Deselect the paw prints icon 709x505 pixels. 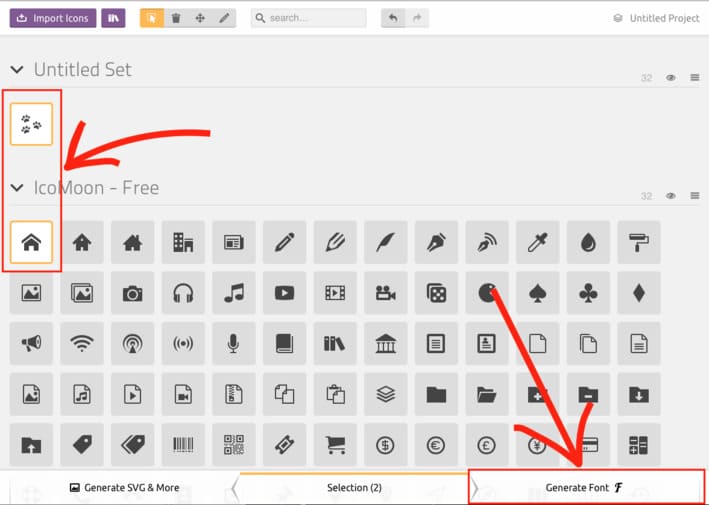(x=31, y=125)
